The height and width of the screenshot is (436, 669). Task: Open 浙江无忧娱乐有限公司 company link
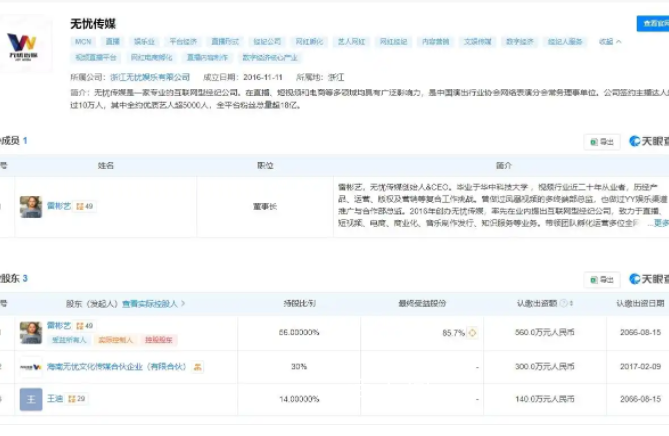[150, 77]
